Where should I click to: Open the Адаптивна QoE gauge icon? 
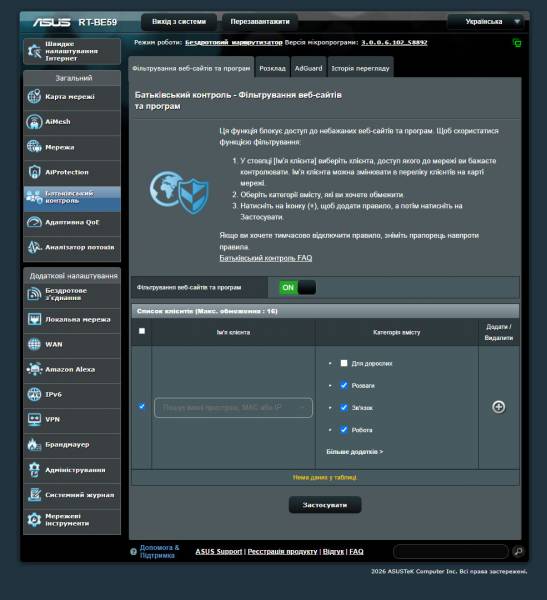[x=34, y=222]
